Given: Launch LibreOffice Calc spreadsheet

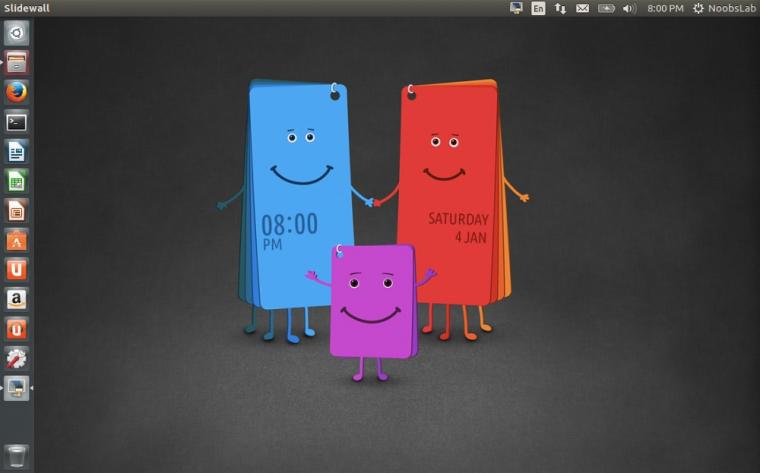Looking at the screenshot, I should pyautogui.click(x=16, y=181).
